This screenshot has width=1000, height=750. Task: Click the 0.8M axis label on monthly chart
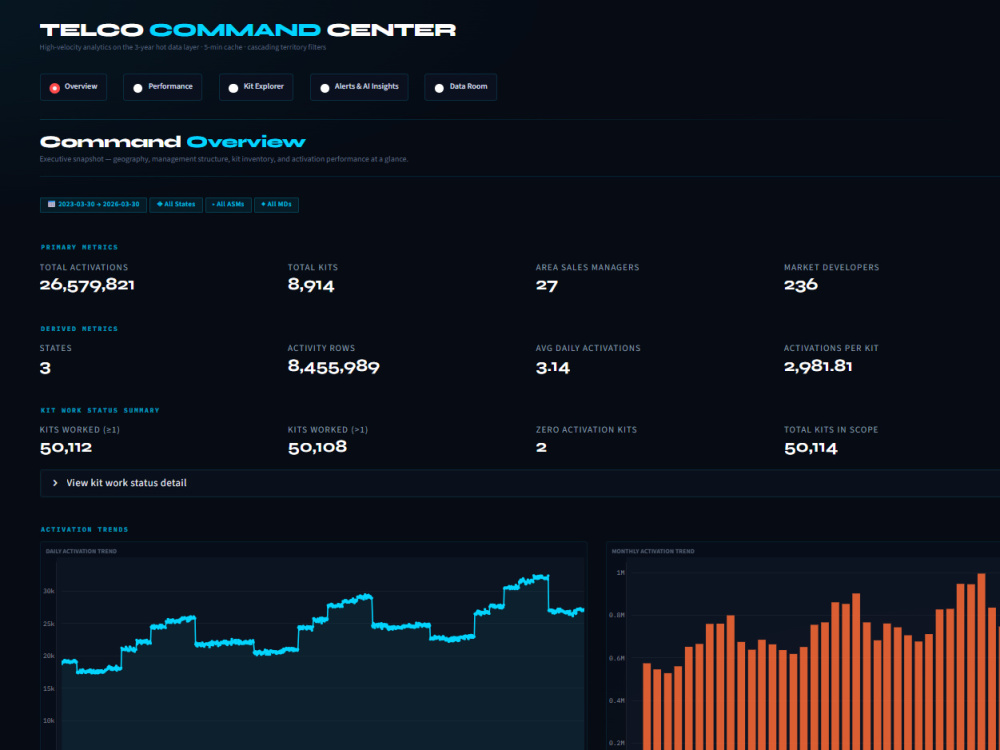coord(617,615)
